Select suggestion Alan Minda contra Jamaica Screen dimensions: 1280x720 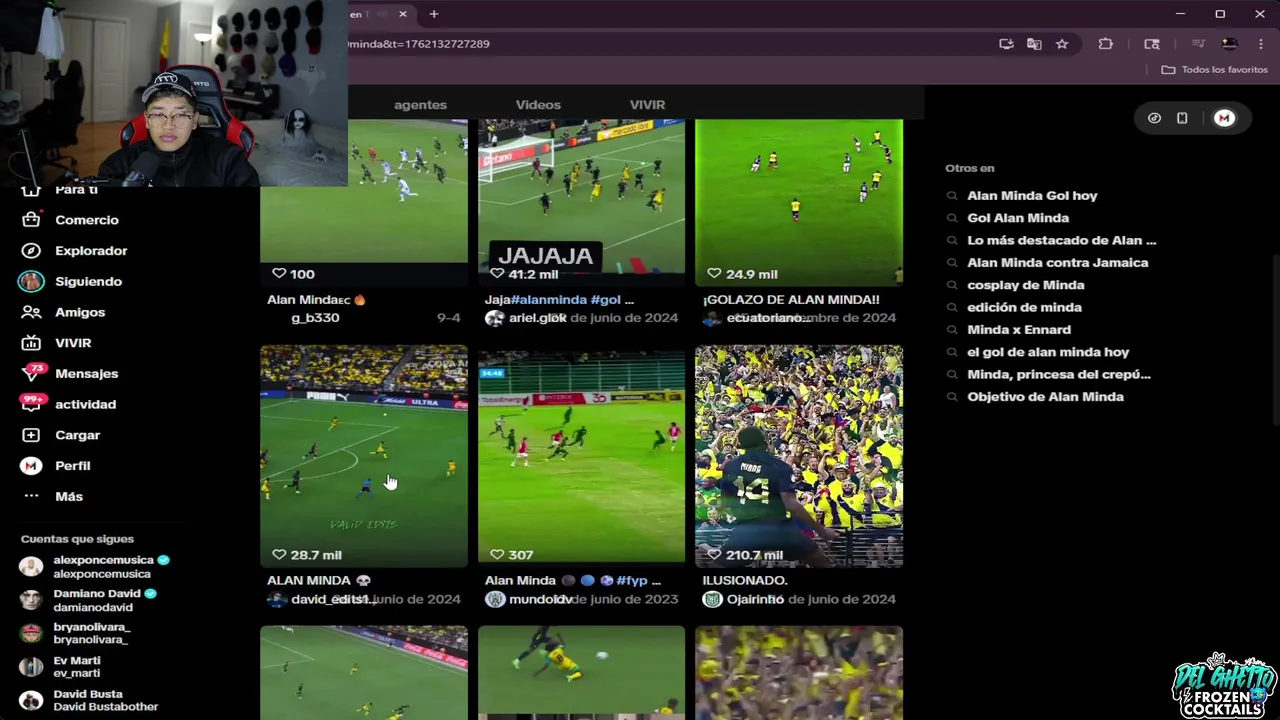pyautogui.click(x=1057, y=263)
